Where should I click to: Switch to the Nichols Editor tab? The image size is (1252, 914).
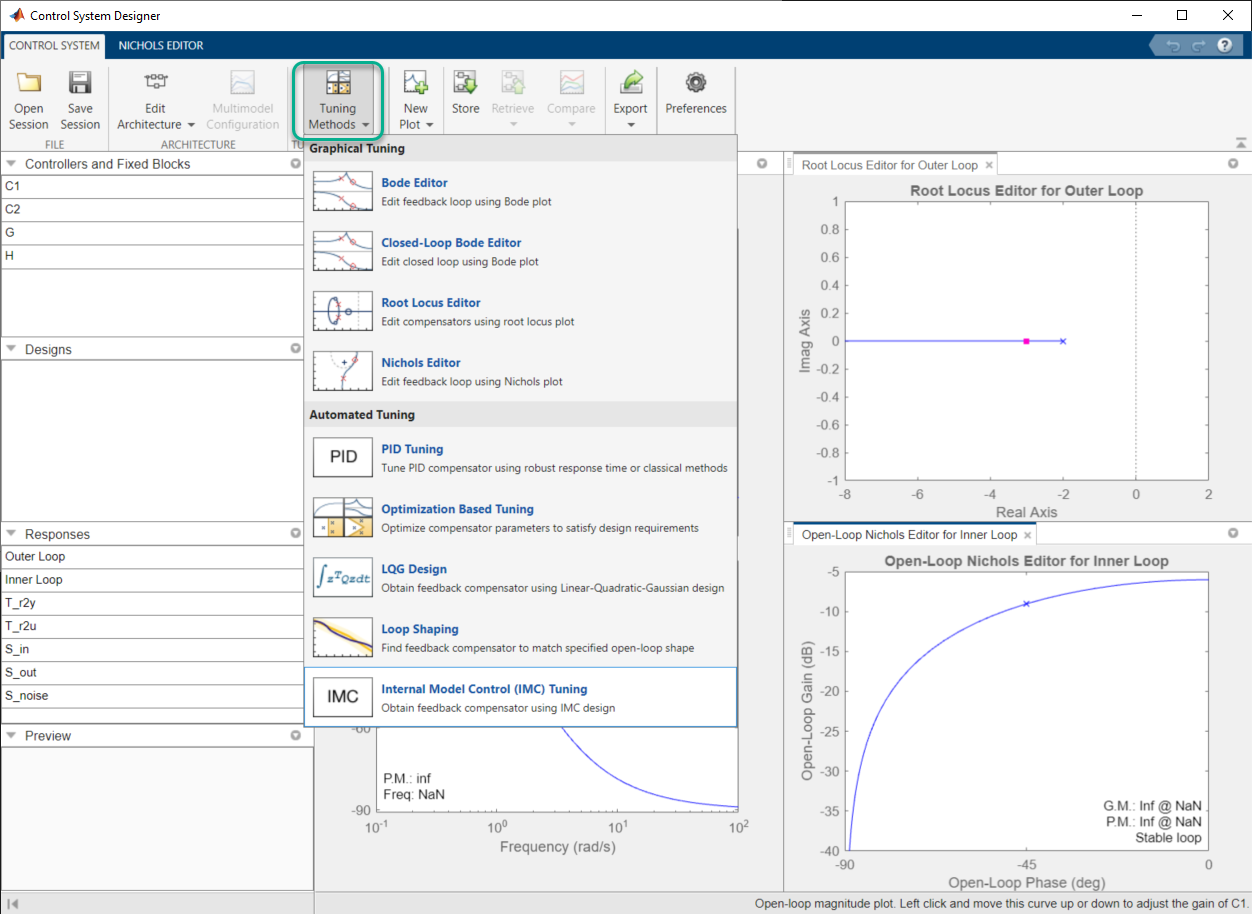[161, 46]
